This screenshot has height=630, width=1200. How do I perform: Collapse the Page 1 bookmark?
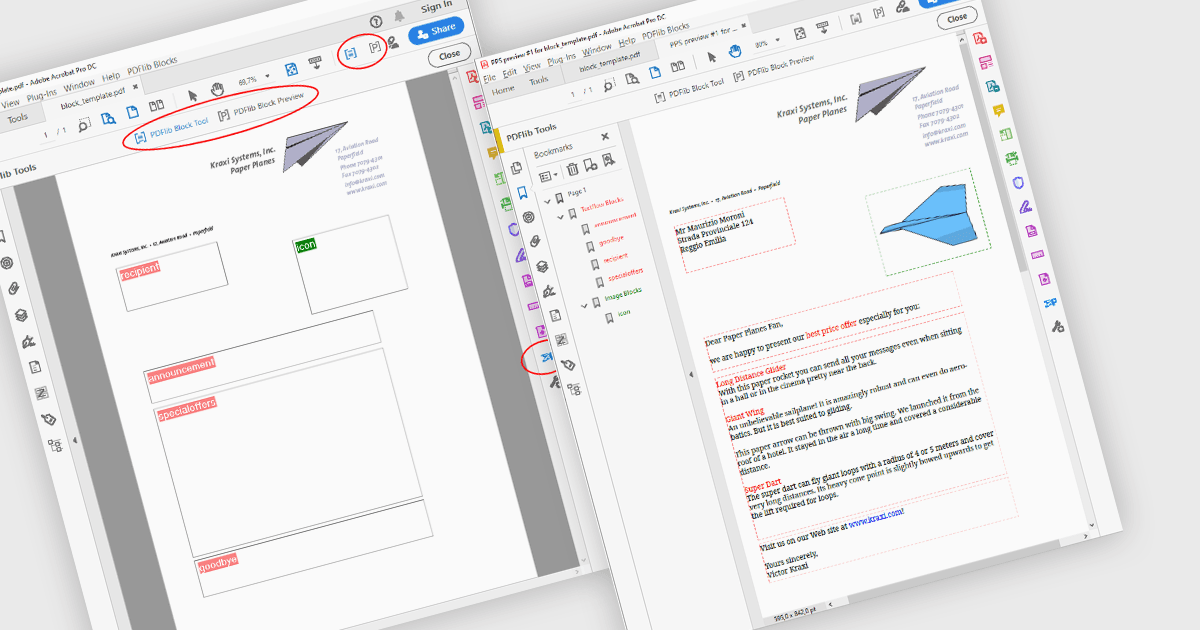[548, 200]
